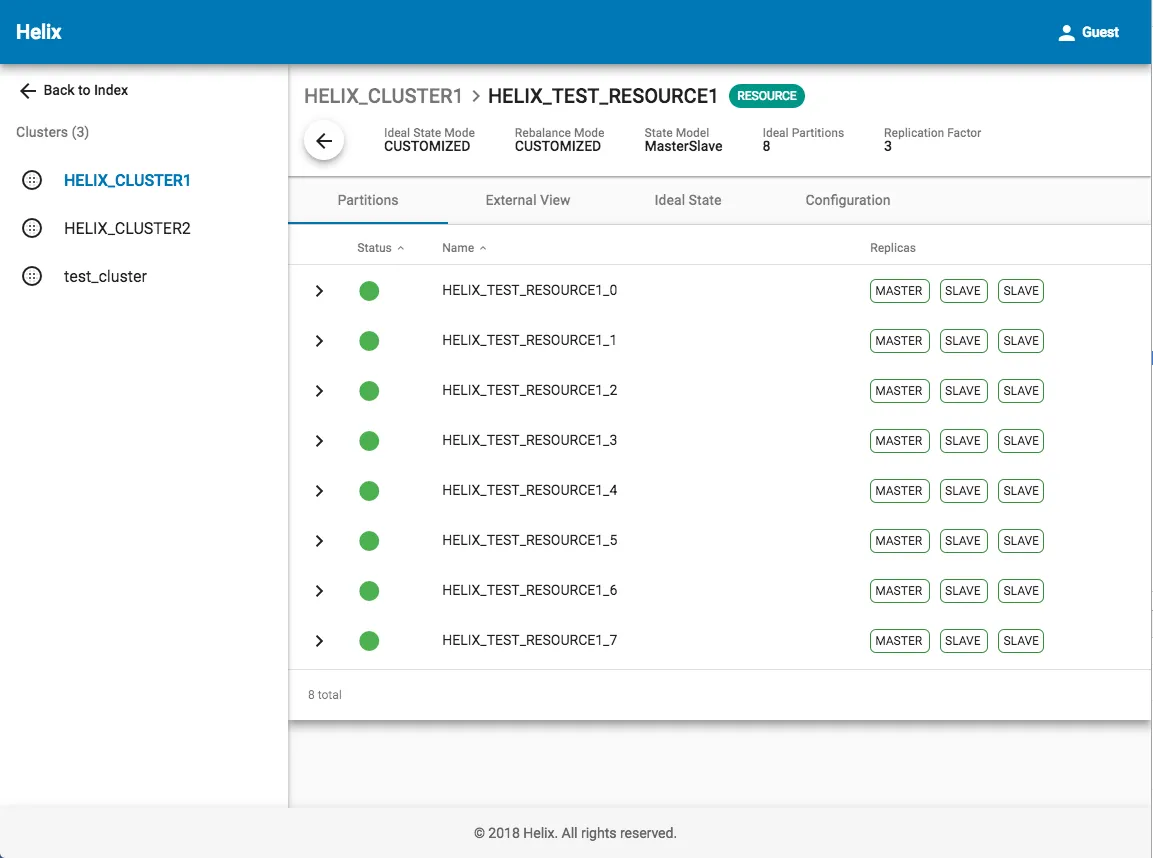Click the Back to Index arrow

tap(28, 90)
